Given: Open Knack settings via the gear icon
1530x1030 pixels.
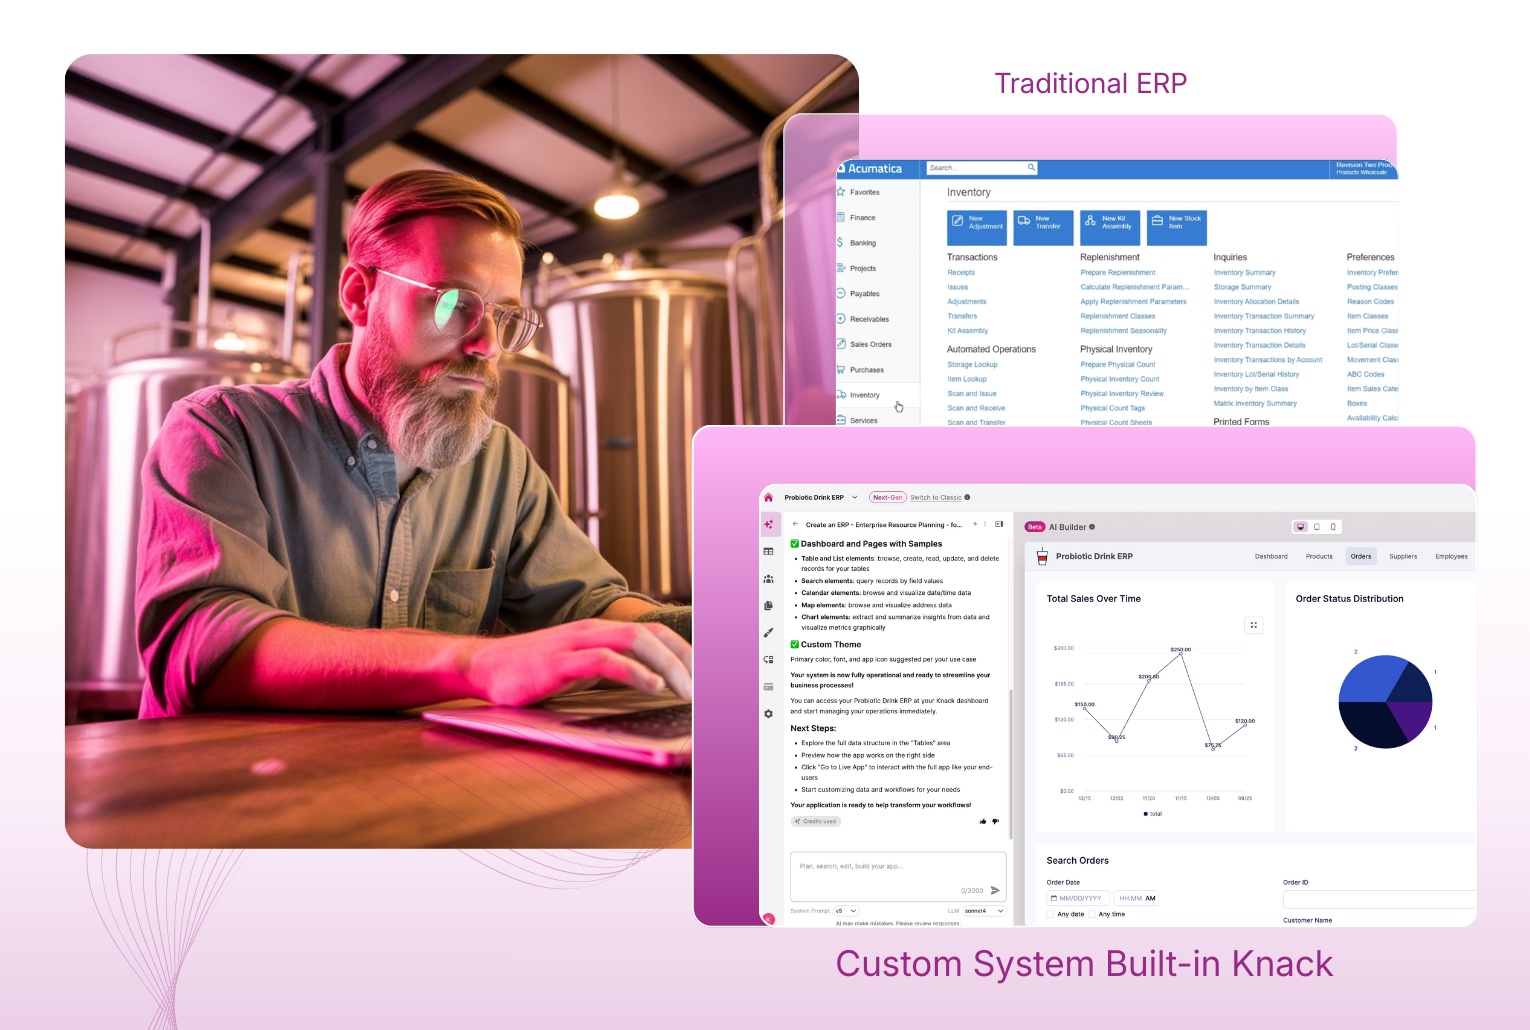Looking at the screenshot, I should click(768, 713).
